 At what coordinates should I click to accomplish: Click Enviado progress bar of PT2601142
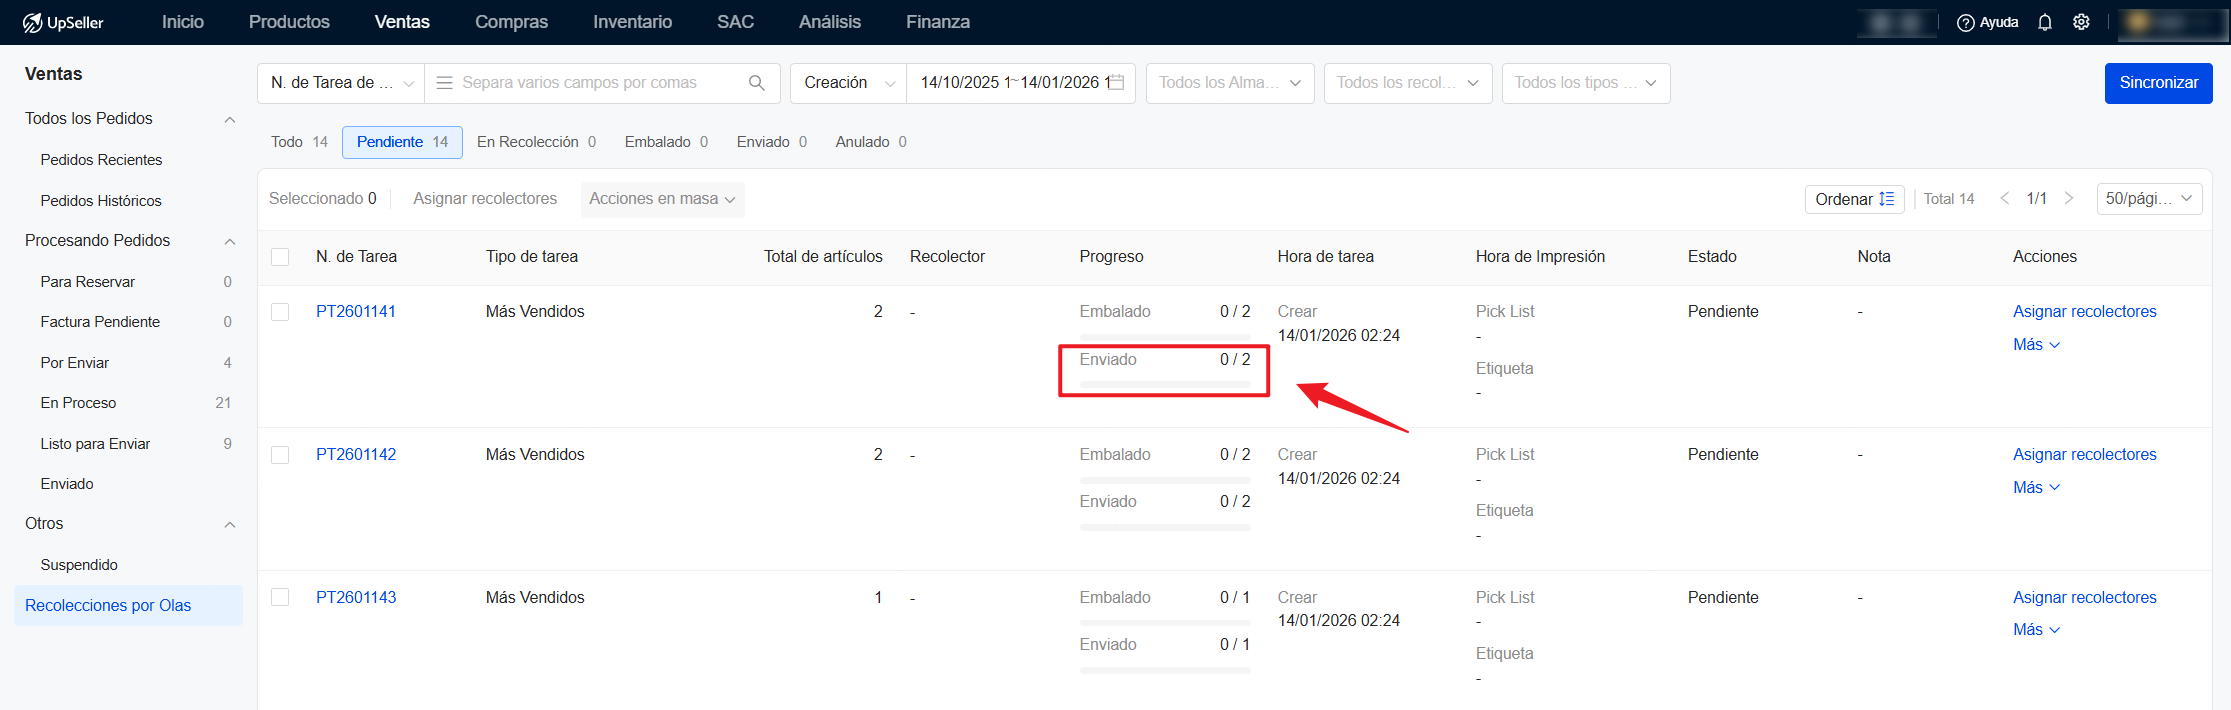pos(1165,527)
